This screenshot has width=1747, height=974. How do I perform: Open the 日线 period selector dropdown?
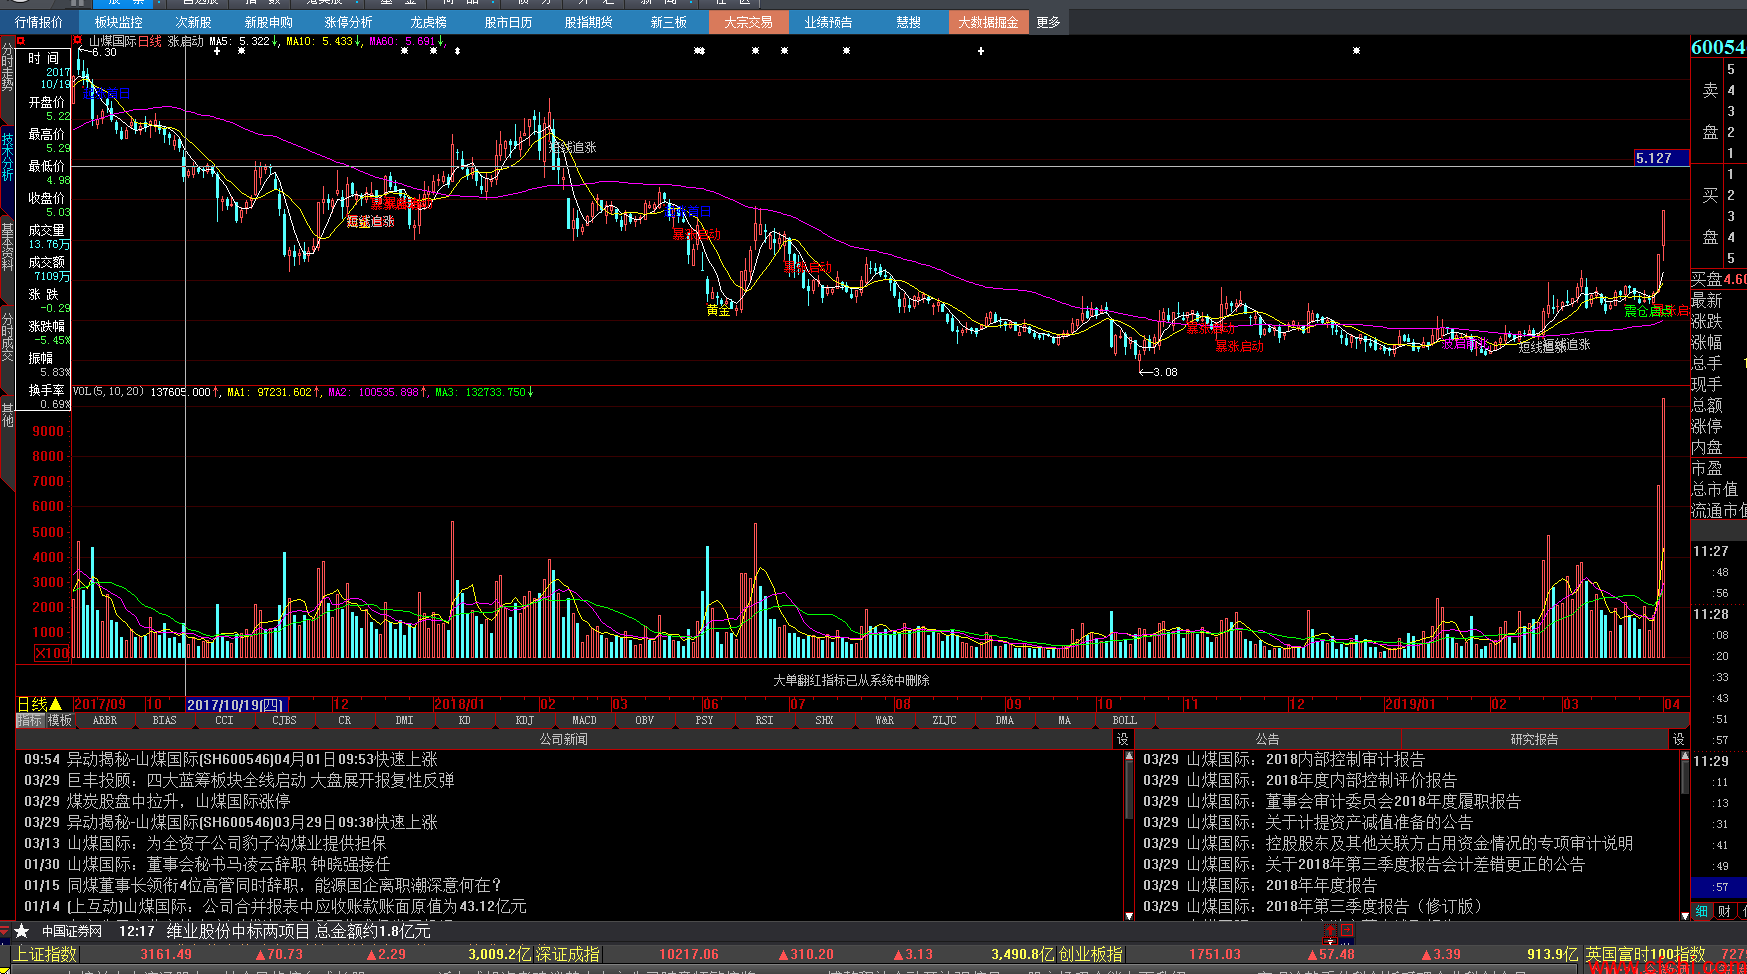[40, 704]
